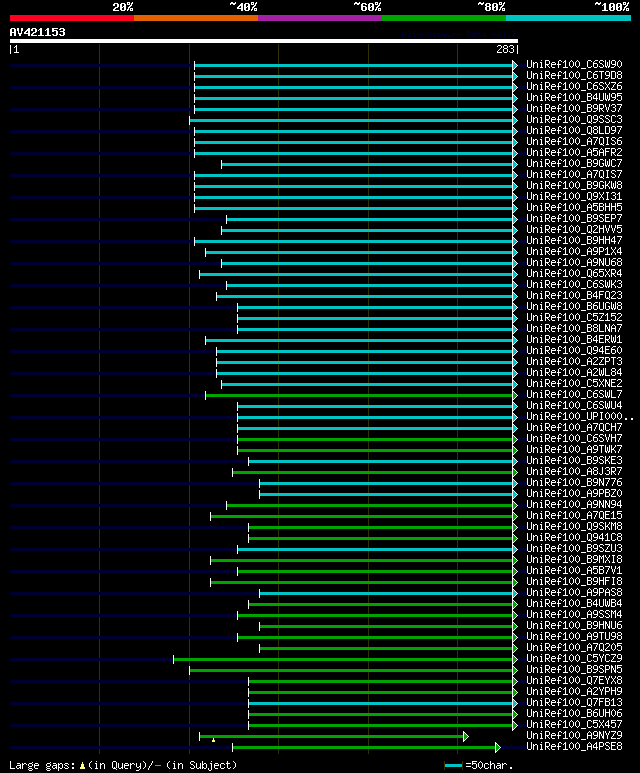The width and height of the screenshot is (640, 773).
Task: Click the UniRef100_A9PAS8 label
Action: point(574,593)
